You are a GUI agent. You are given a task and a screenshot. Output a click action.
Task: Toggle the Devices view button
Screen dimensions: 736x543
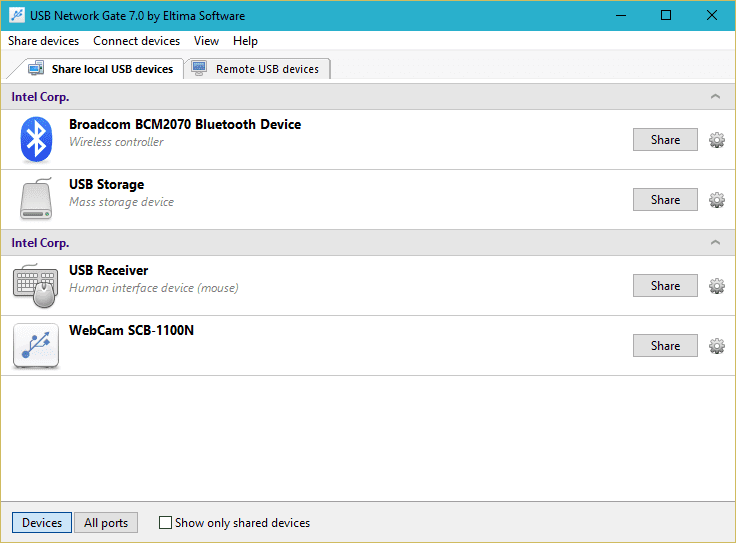(42, 523)
